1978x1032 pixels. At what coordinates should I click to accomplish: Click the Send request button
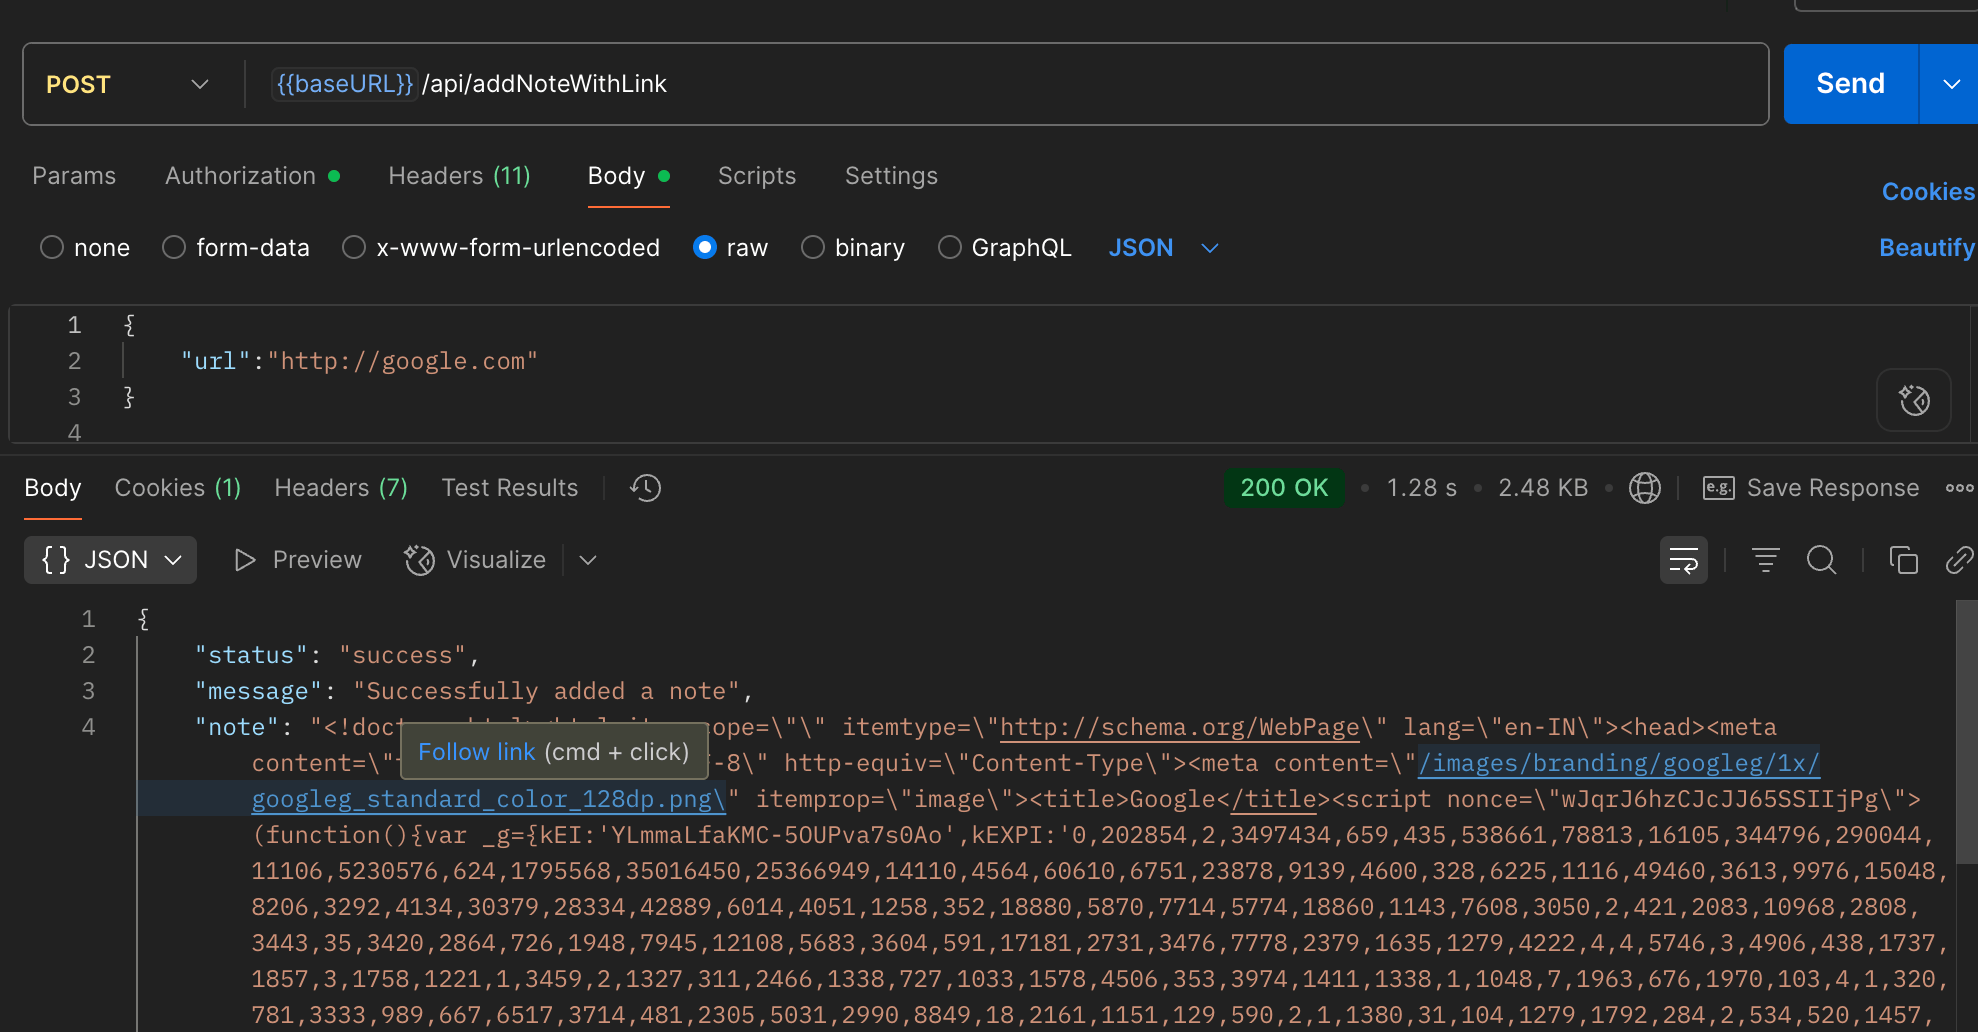point(1850,84)
